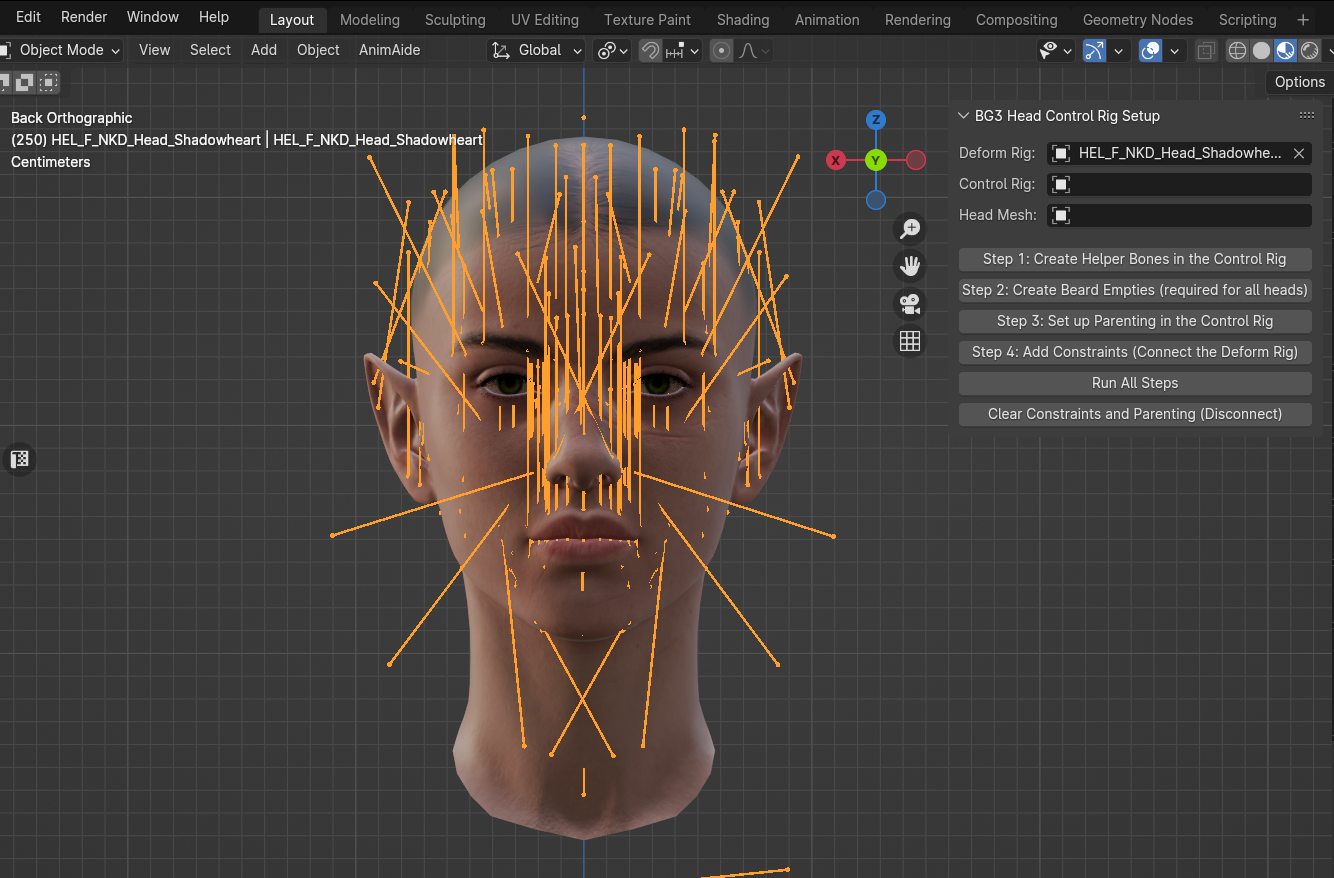1334x878 pixels.
Task: Open the gizmo settings dropdown arrow
Action: (x=1119, y=50)
